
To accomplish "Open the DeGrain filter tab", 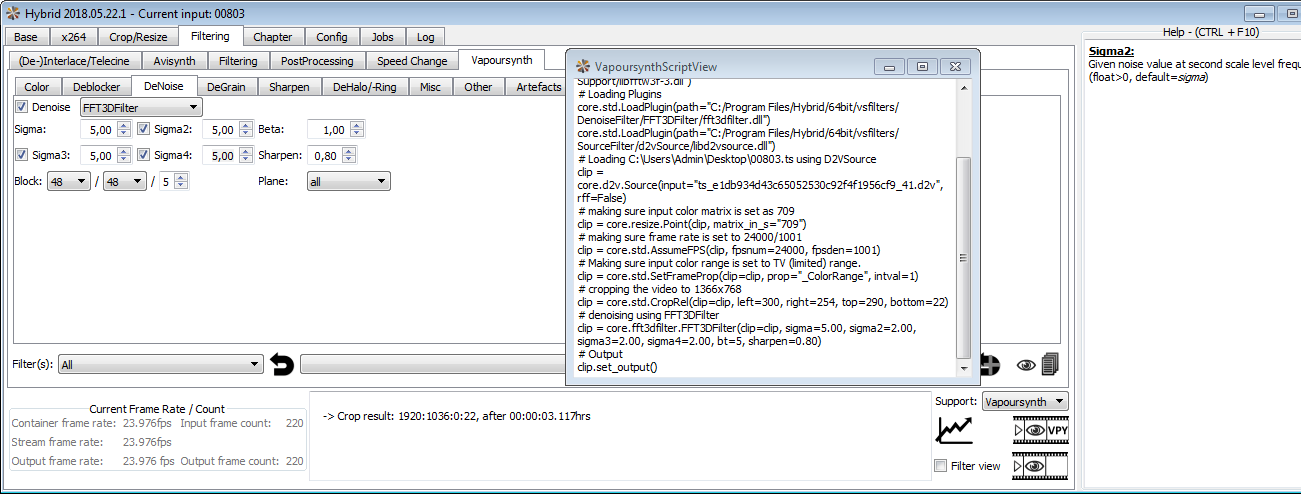I will (x=227, y=87).
